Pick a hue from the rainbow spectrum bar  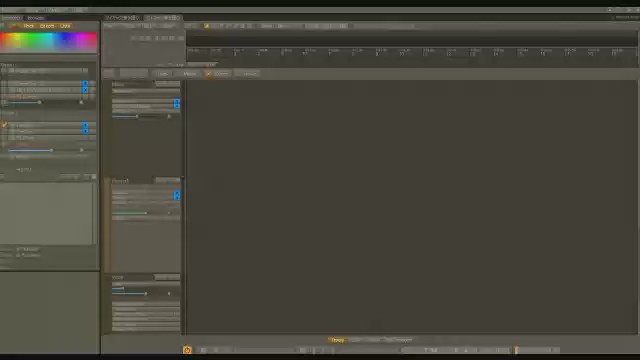click(49, 42)
